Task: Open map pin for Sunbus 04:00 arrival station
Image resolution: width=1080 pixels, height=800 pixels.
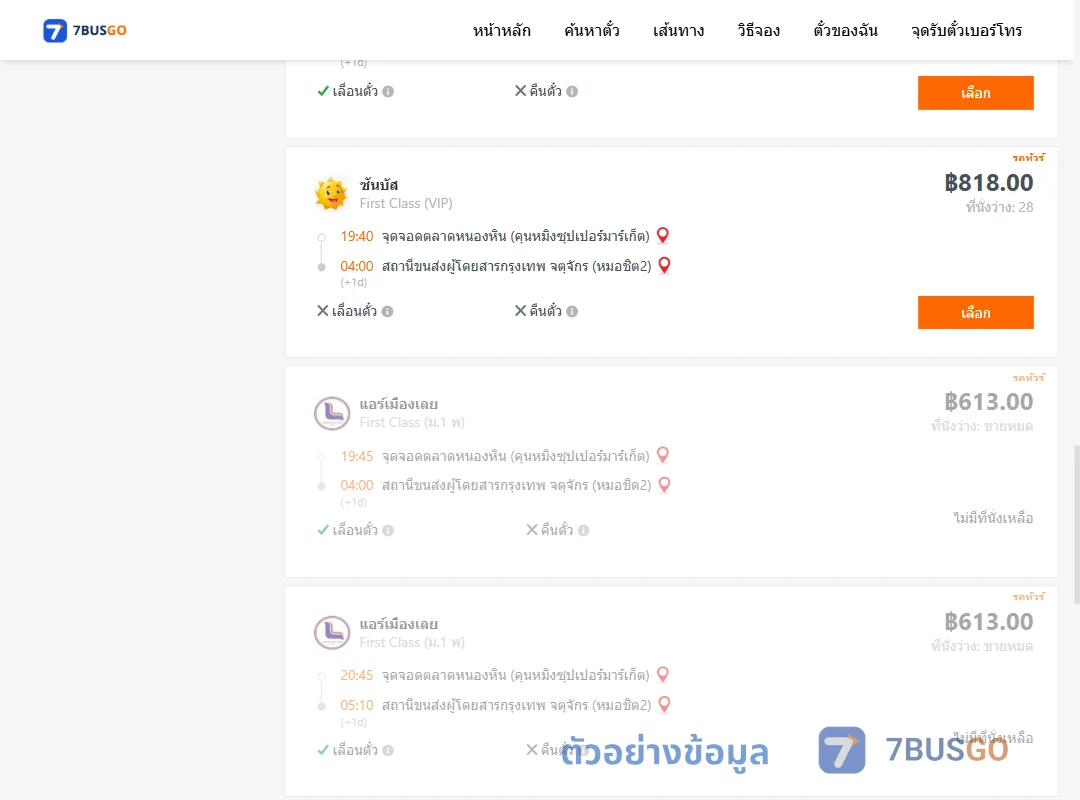Action: coord(665,265)
